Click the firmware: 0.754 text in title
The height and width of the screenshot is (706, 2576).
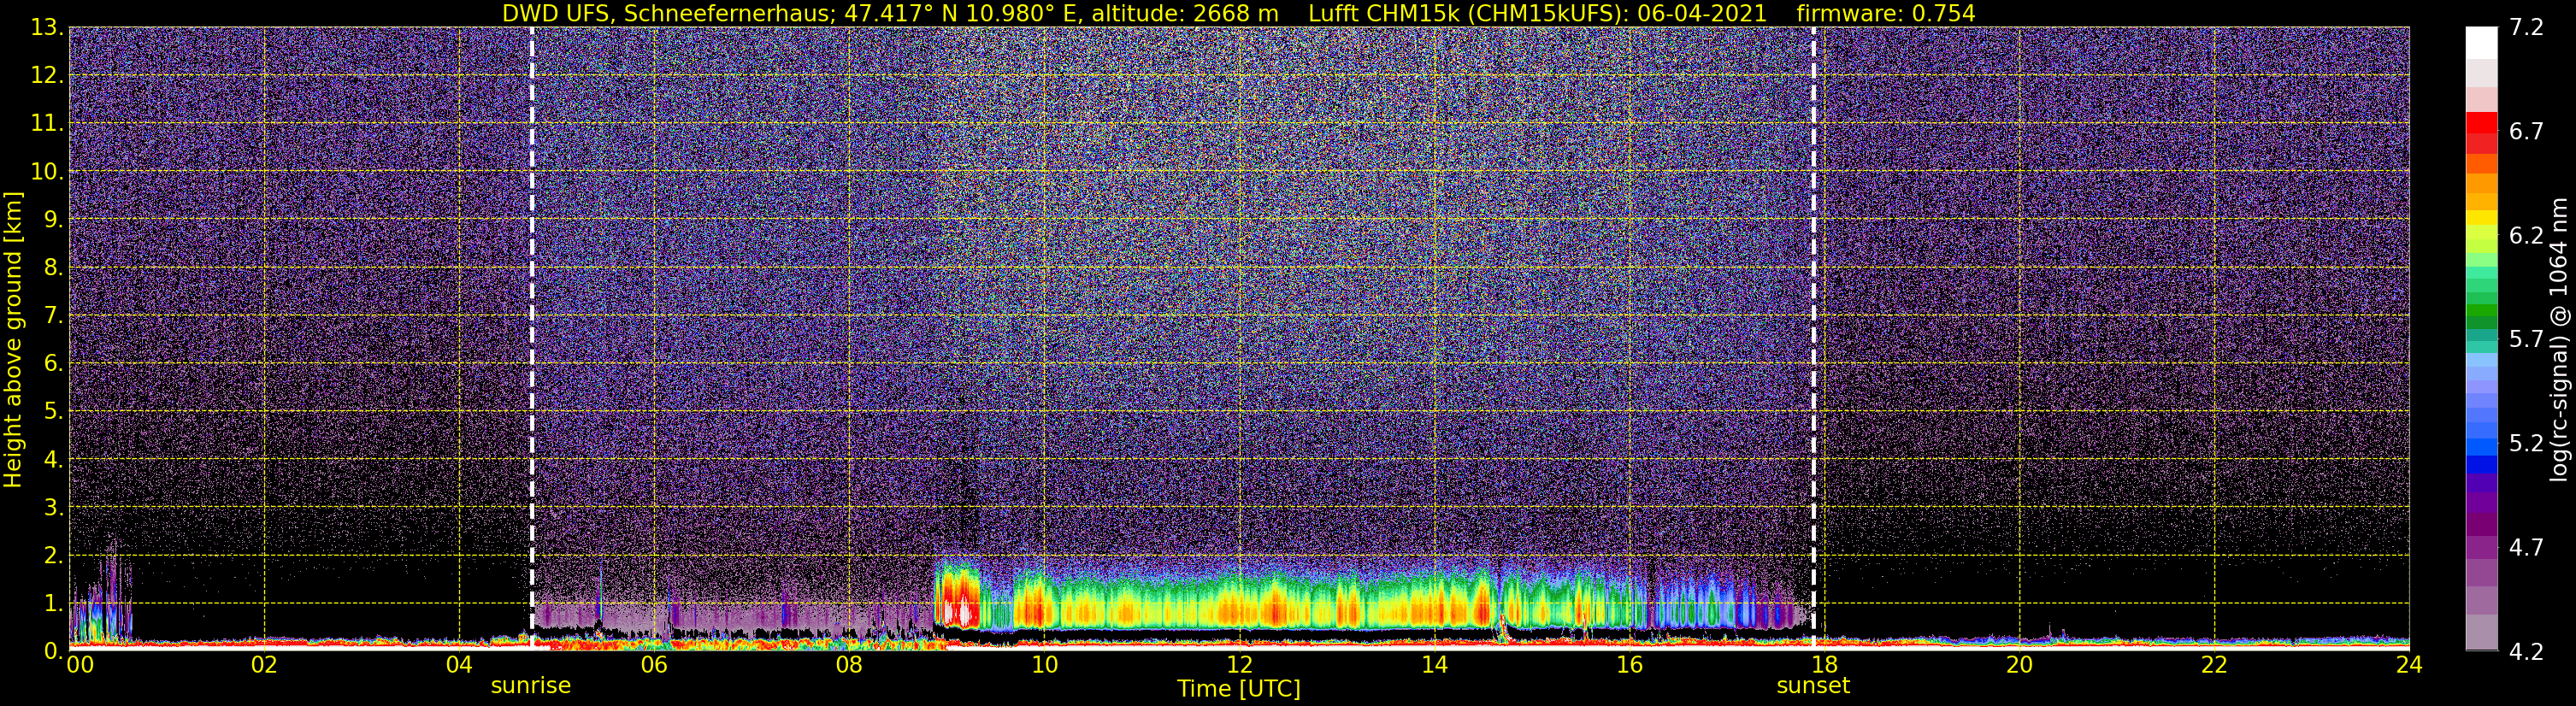[x=1886, y=13]
